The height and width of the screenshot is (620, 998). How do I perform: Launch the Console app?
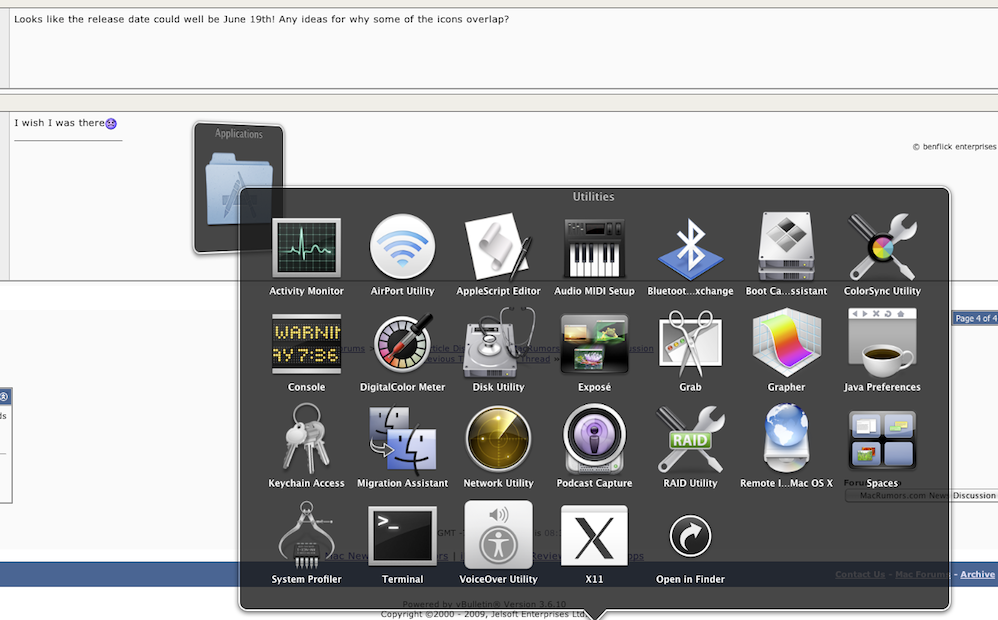point(306,344)
